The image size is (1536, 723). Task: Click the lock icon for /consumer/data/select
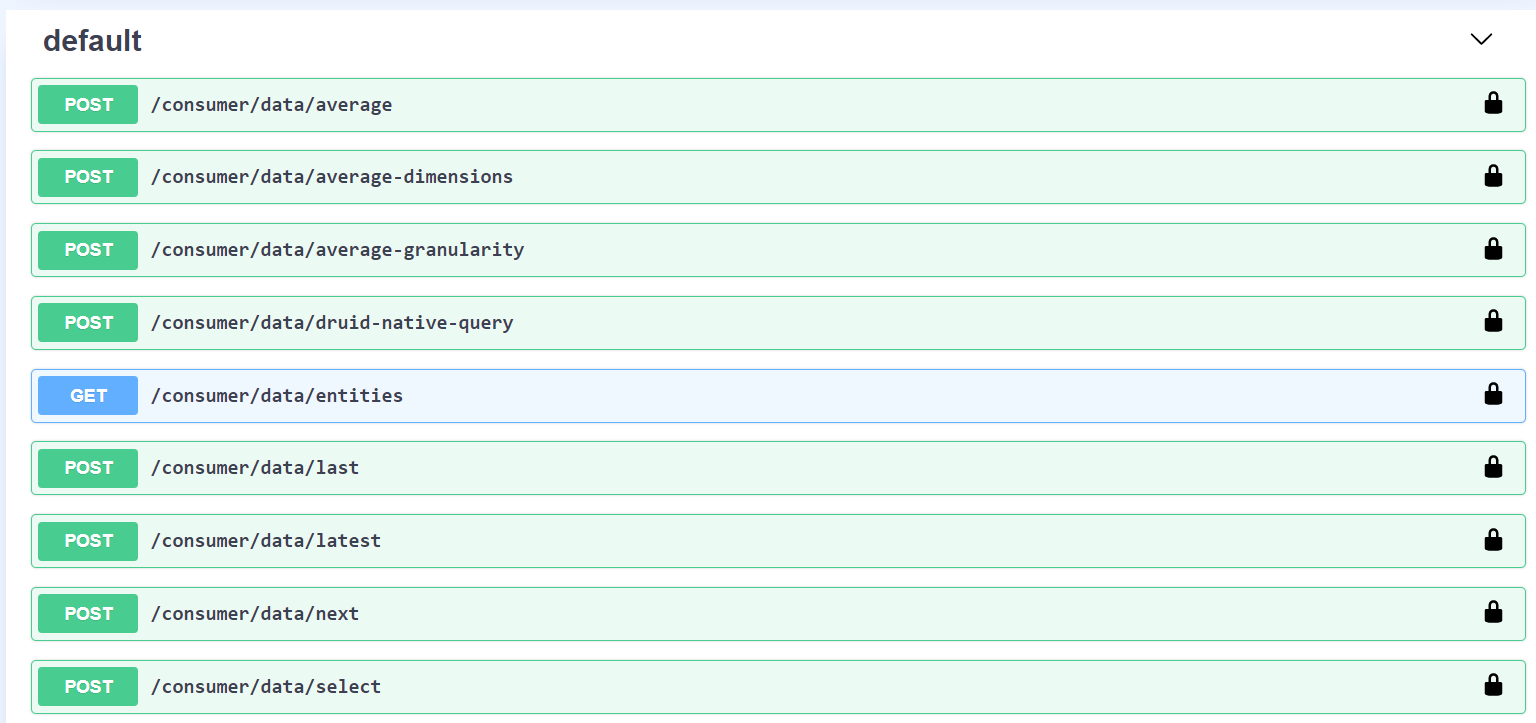(1493, 685)
